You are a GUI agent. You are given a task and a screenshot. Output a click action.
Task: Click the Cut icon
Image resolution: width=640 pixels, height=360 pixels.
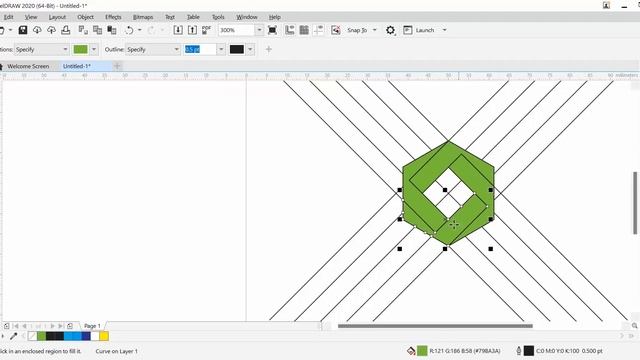(x=83, y=30)
